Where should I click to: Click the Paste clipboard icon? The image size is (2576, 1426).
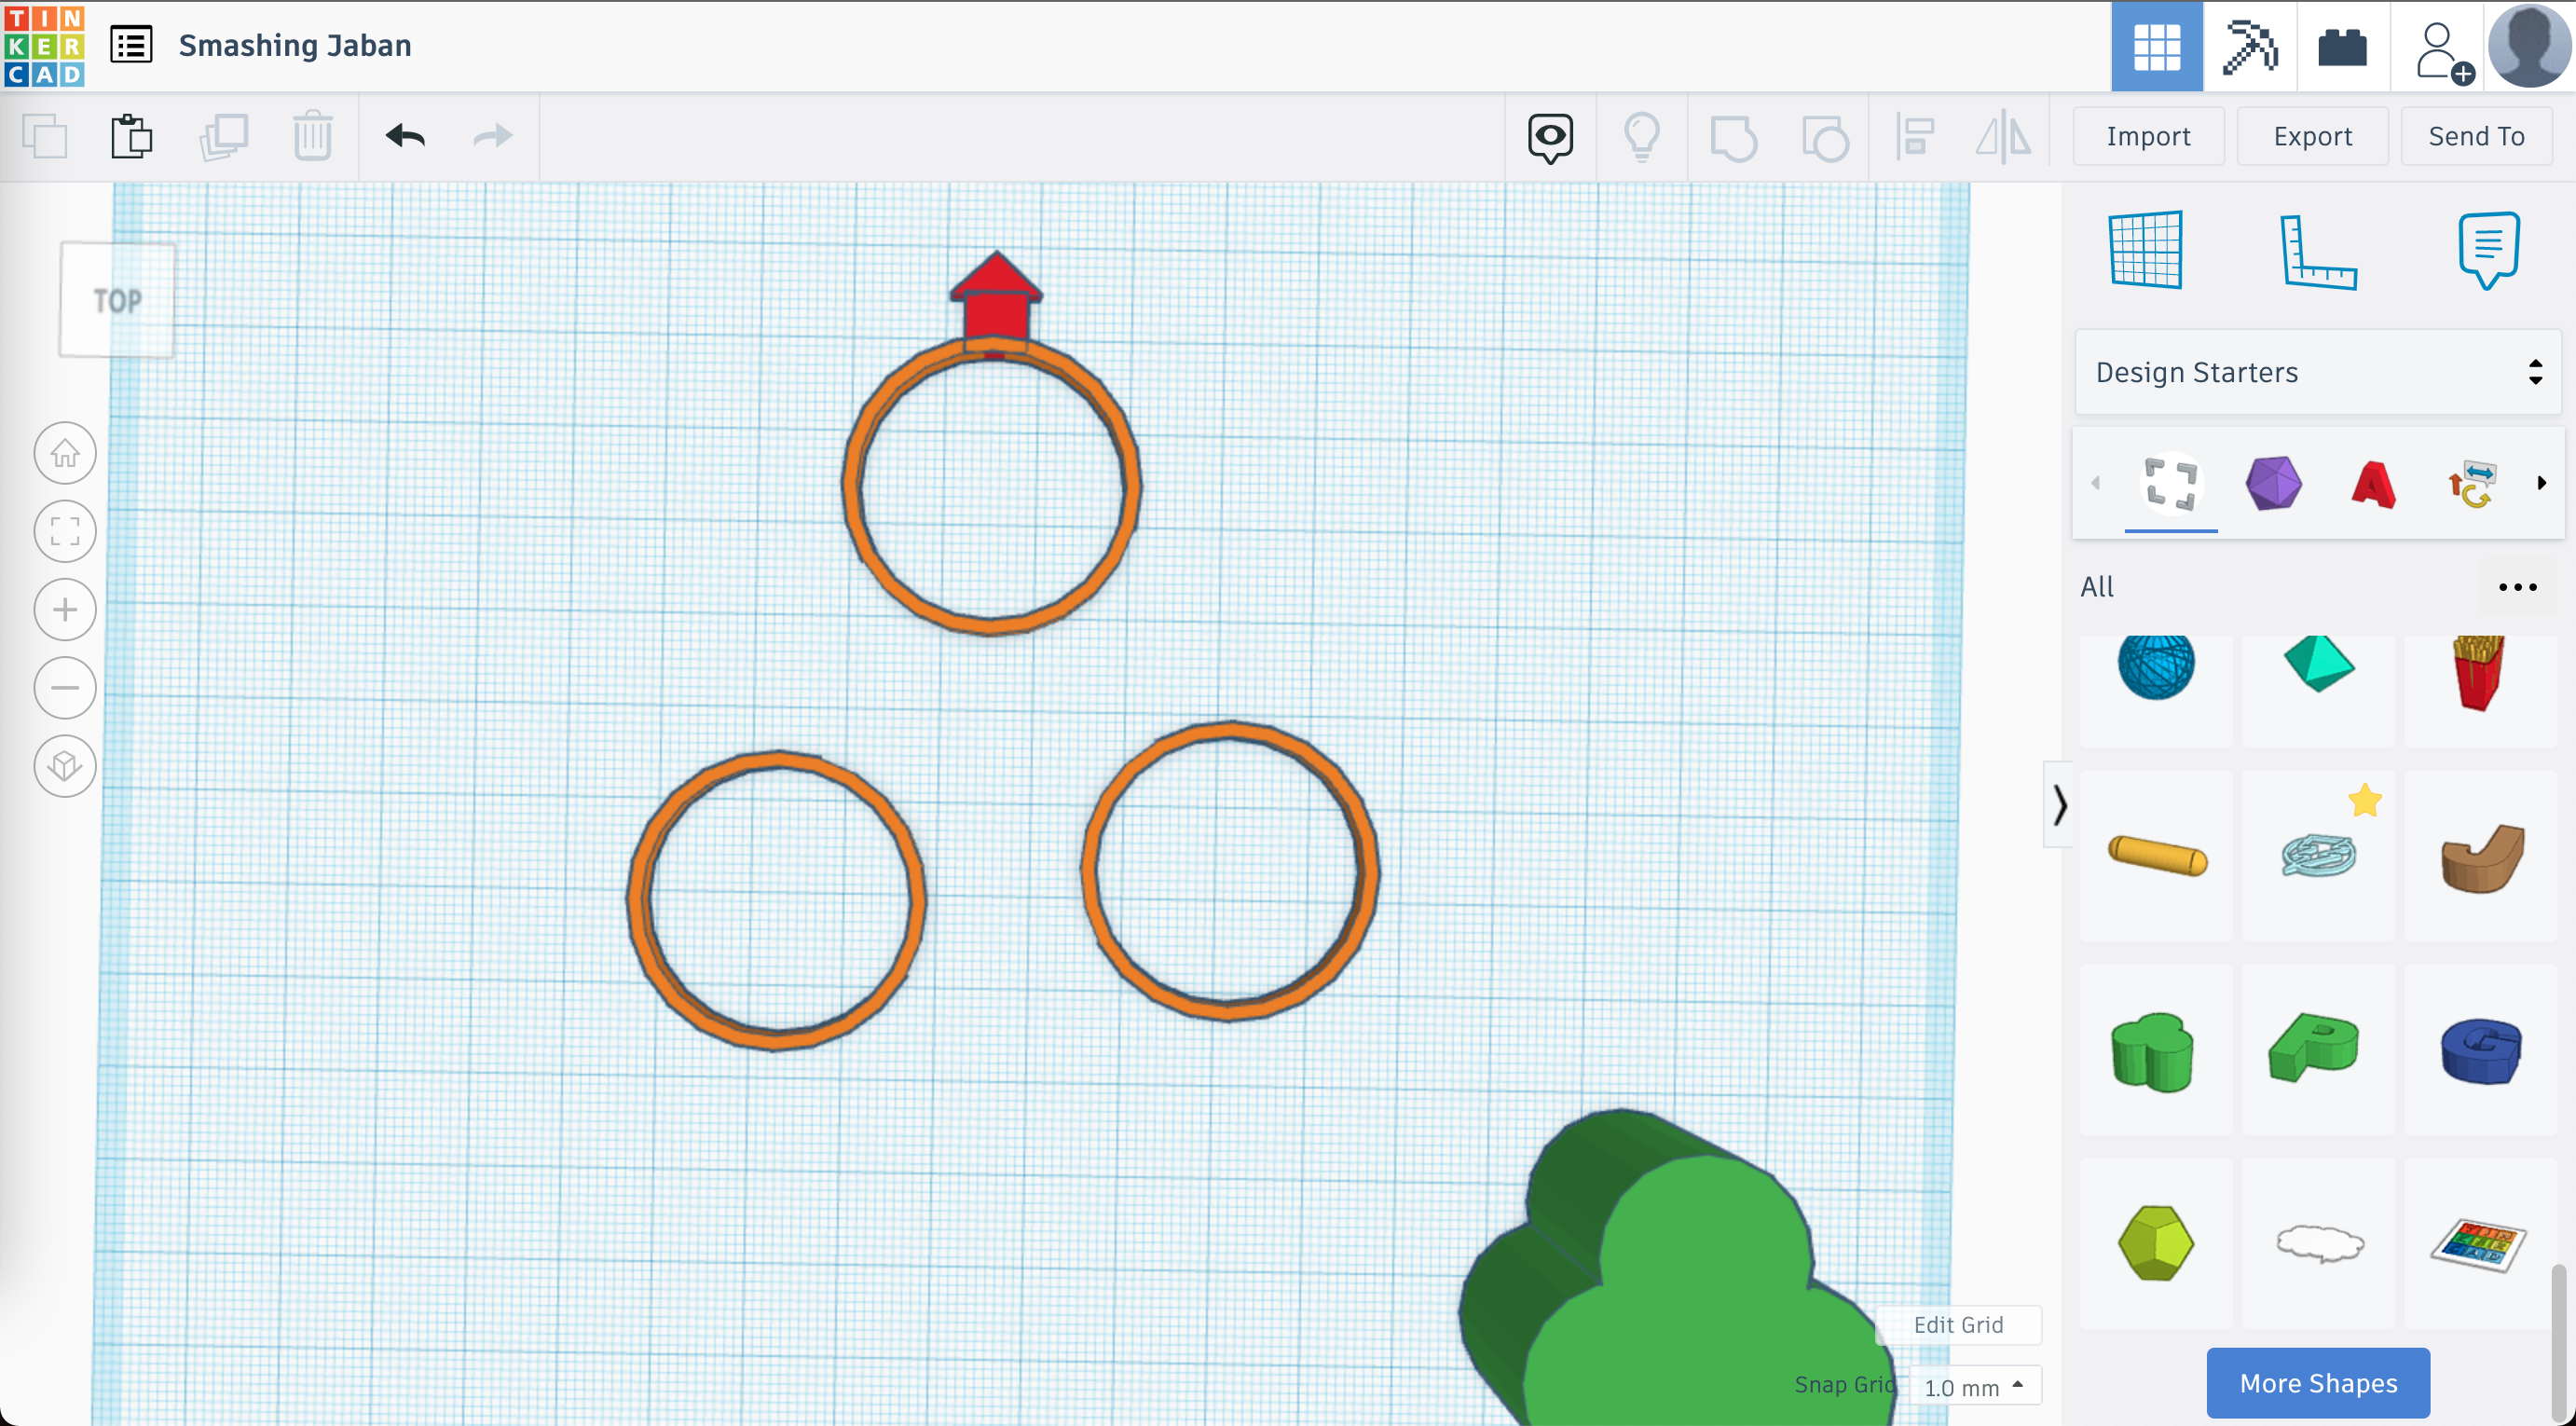pyautogui.click(x=131, y=136)
